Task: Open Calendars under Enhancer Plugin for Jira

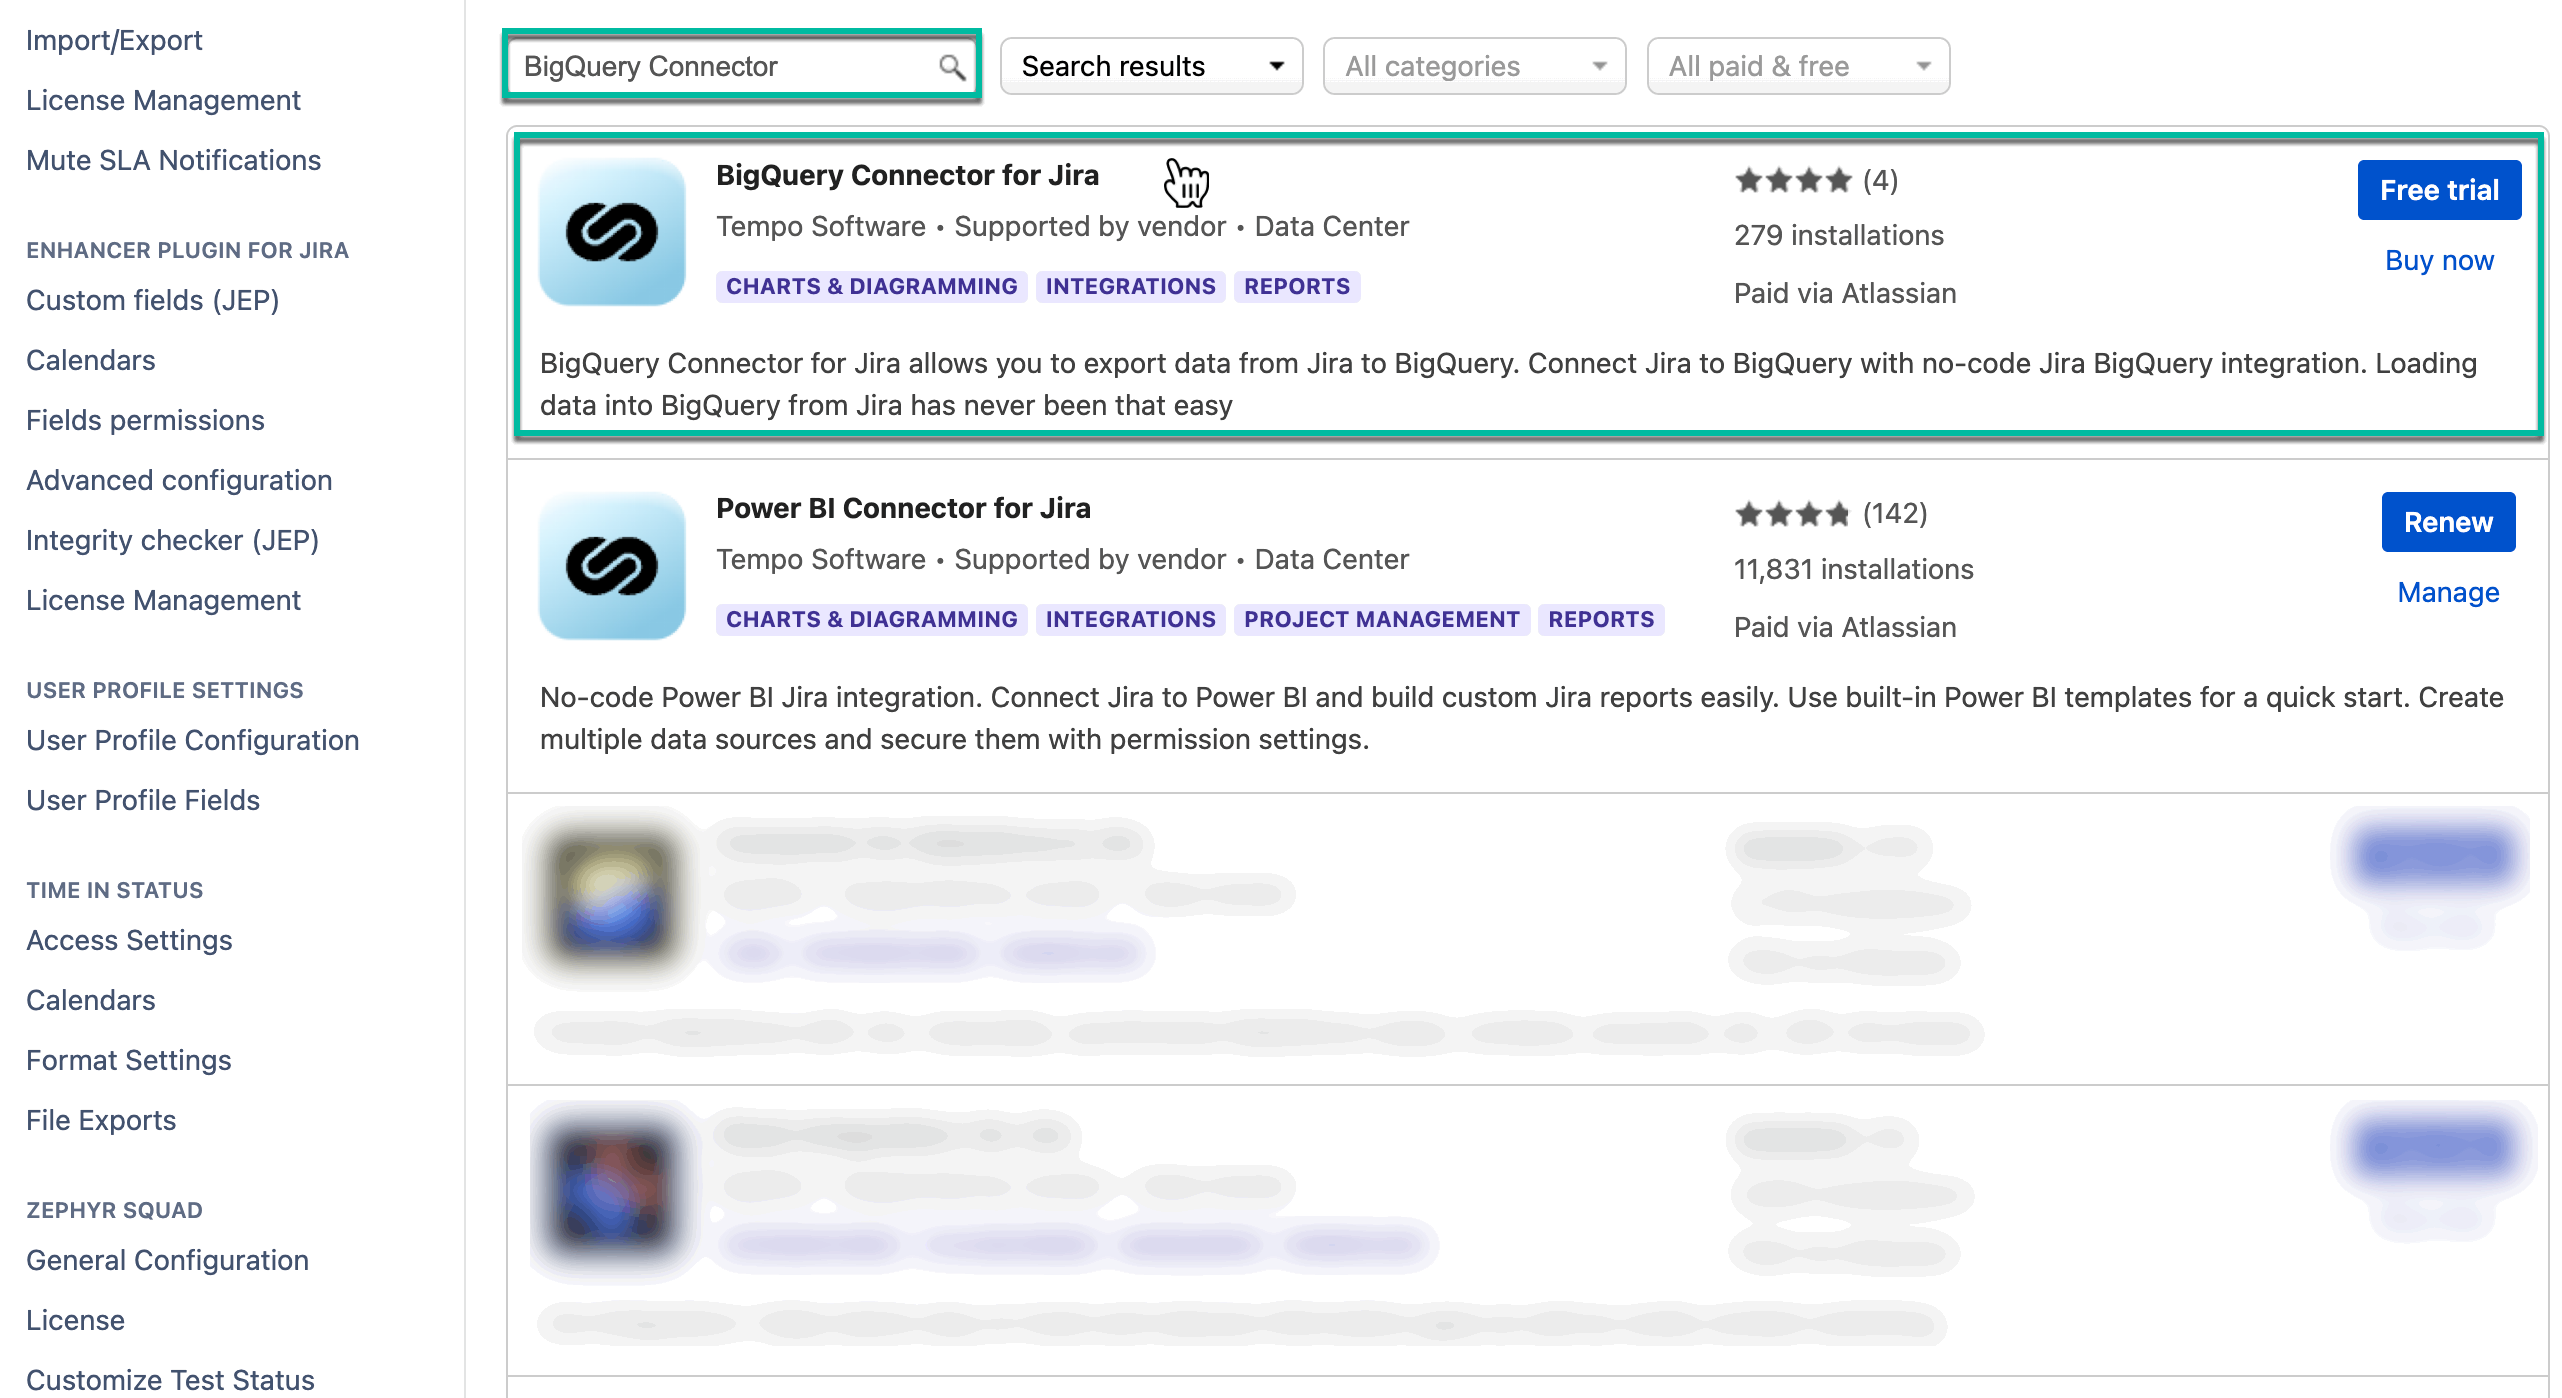Action: coord(90,360)
